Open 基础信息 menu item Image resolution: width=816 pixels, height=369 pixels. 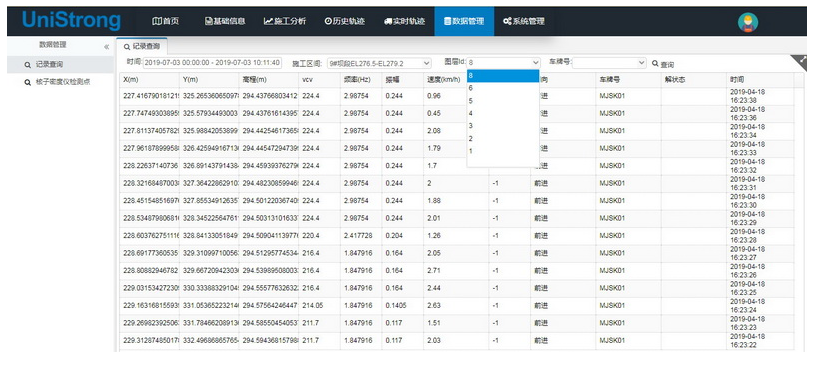[225, 21]
